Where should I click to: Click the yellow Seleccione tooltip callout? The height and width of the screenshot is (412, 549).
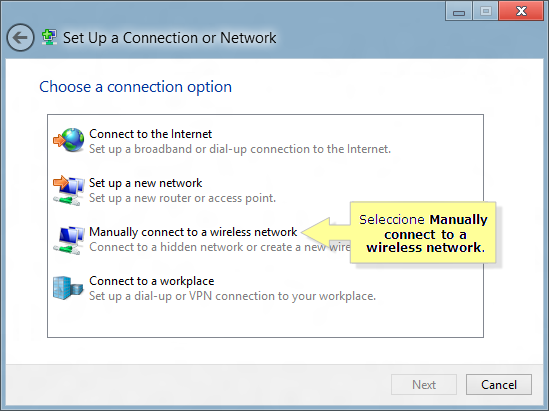click(423, 232)
